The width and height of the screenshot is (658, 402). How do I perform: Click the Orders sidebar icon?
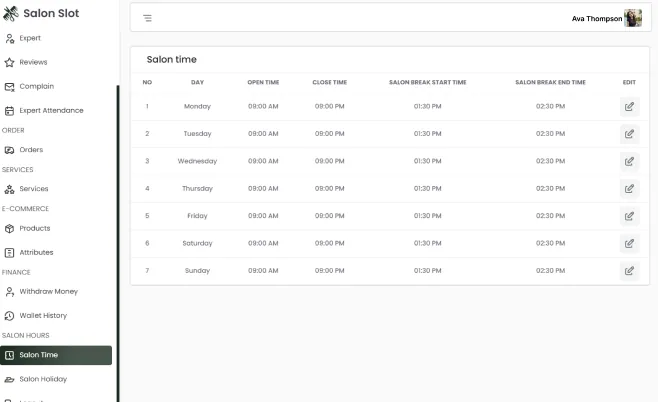point(9,150)
